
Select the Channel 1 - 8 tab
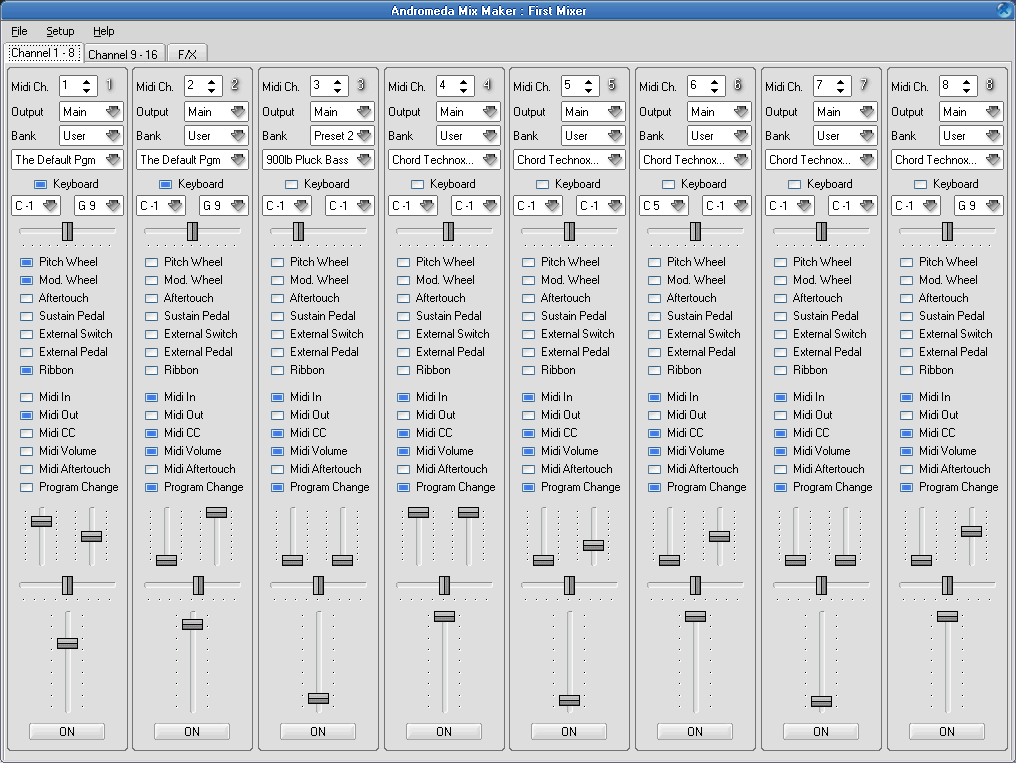point(43,53)
